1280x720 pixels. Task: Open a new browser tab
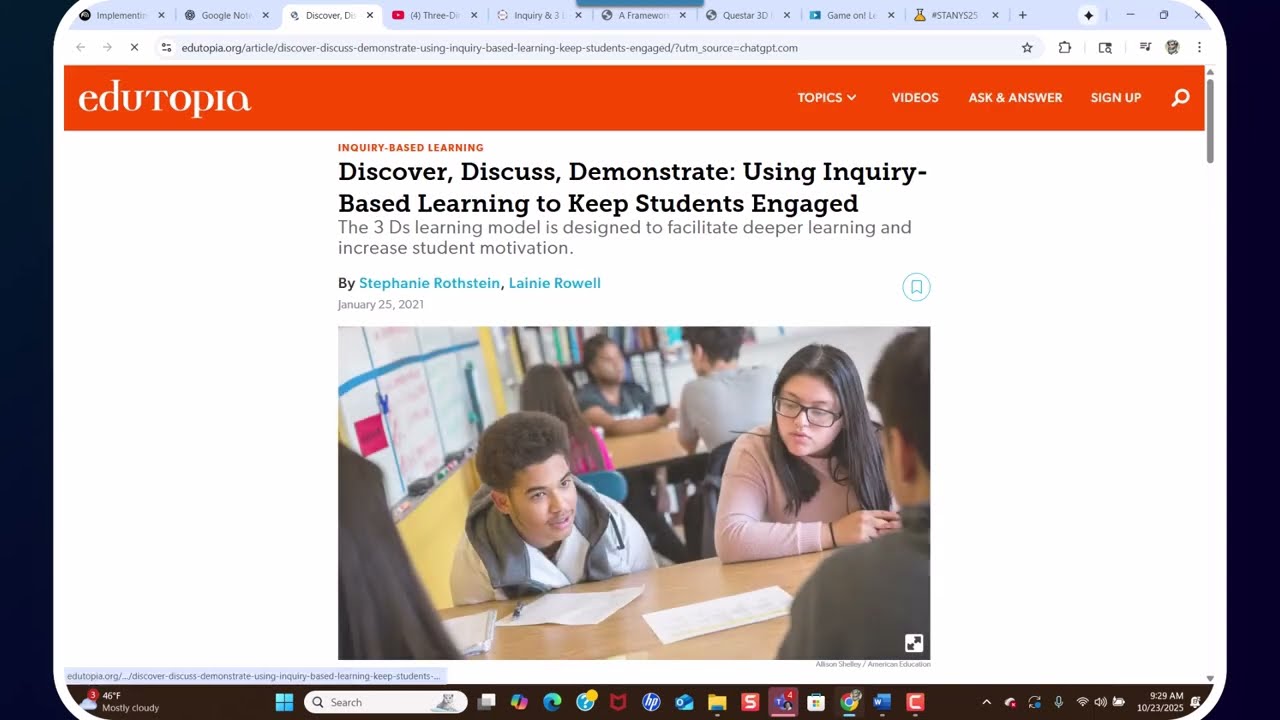1022,15
